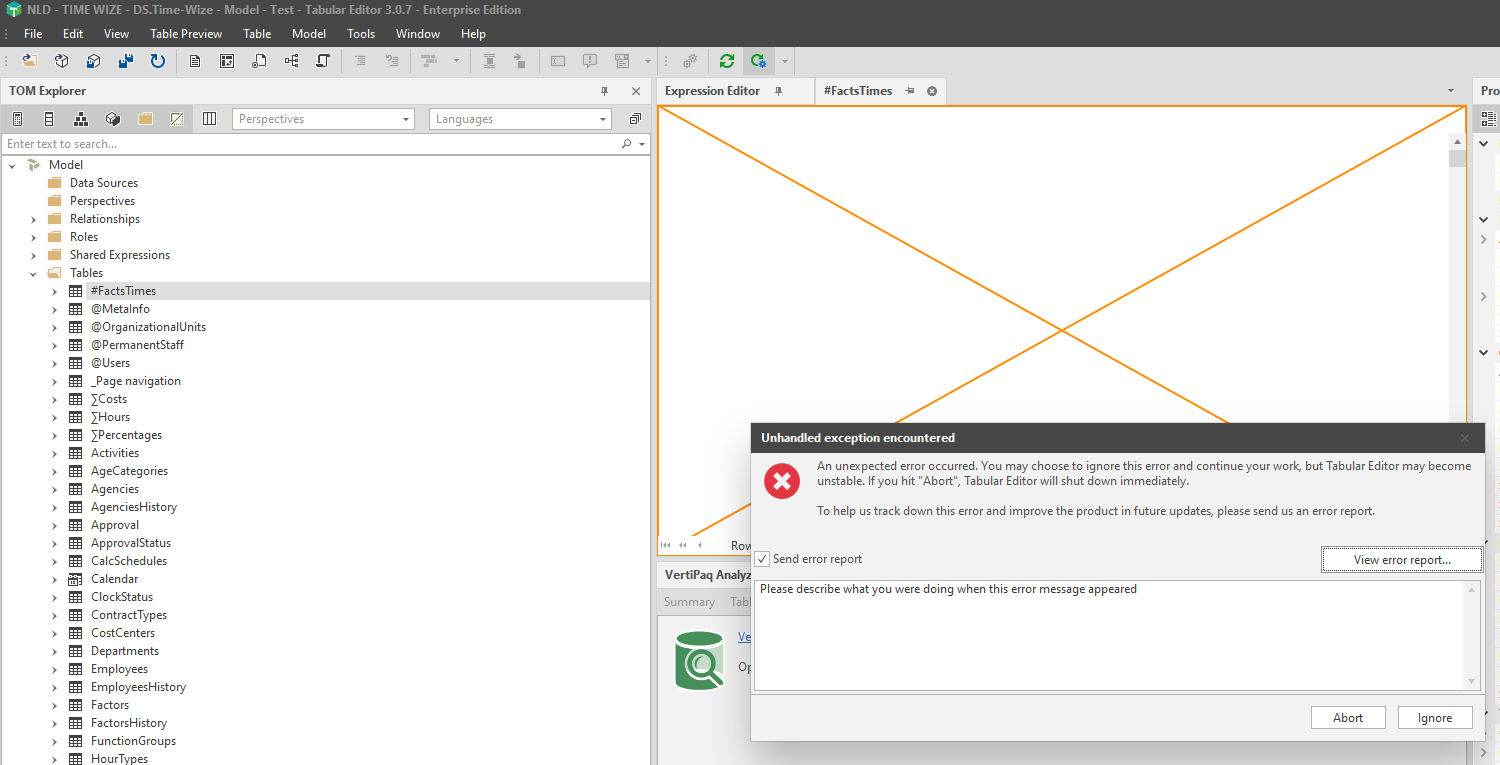The height and width of the screenshot is (765, 1500).
Task: Click the View error report button
Action: tap(1402, 560)
